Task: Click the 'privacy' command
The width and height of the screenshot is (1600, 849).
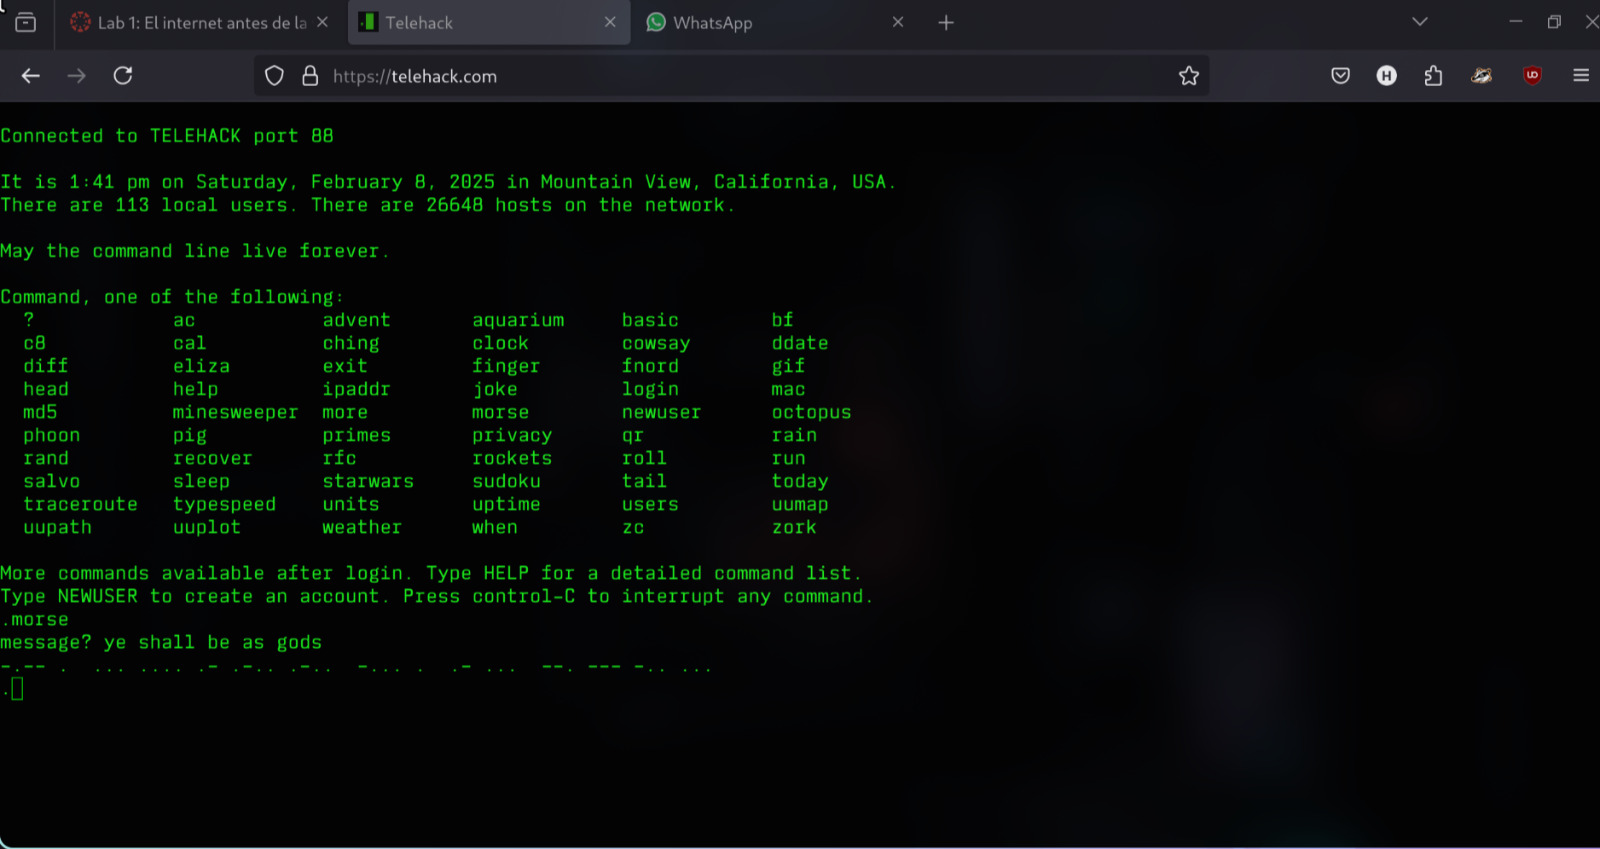Action: click(x=512, y=435)
